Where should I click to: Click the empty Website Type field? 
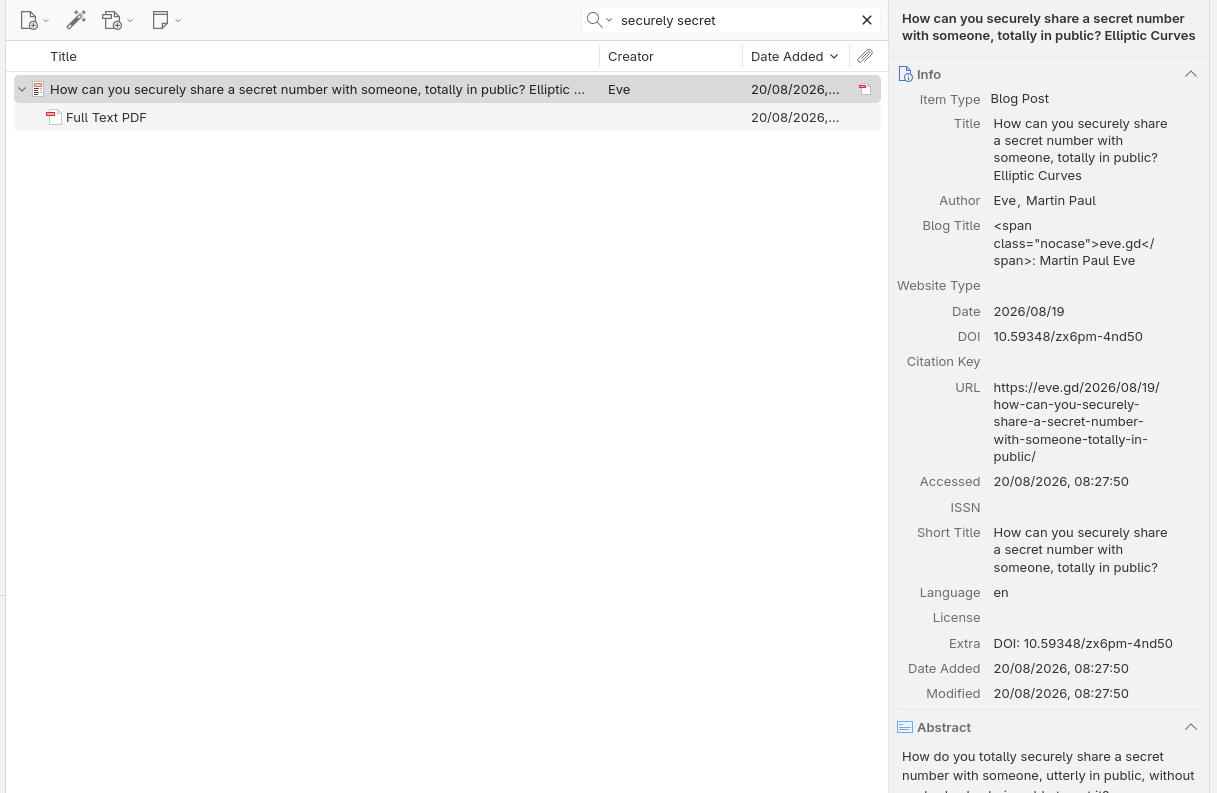pos(1092,285)
